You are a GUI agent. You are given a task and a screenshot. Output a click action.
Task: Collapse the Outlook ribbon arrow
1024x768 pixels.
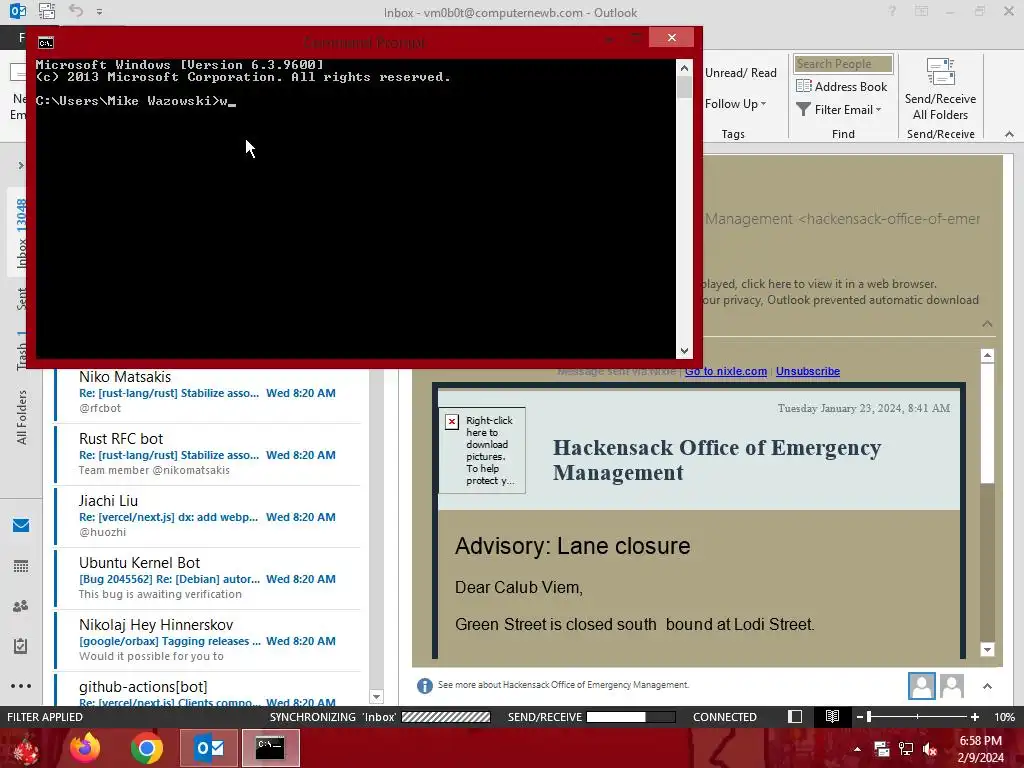[x=1009, y=134]
